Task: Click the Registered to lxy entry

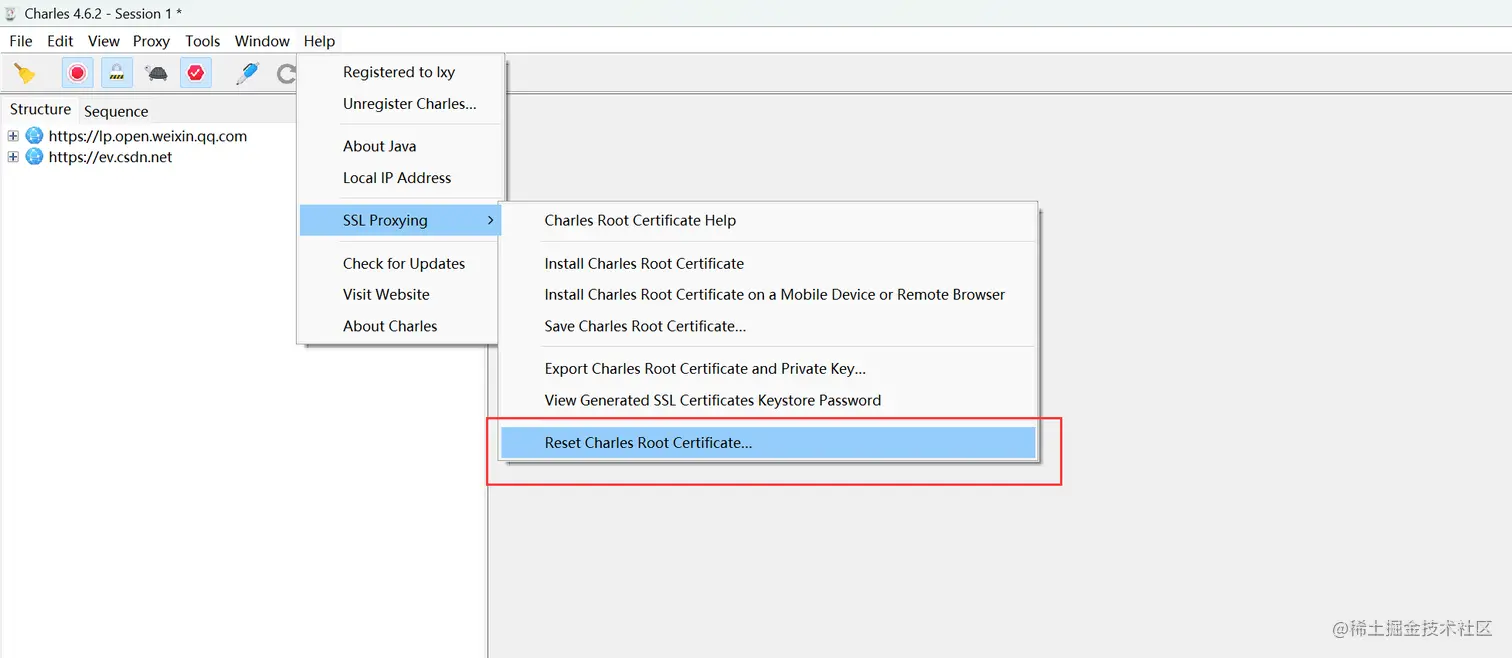Action: [400, 72]
